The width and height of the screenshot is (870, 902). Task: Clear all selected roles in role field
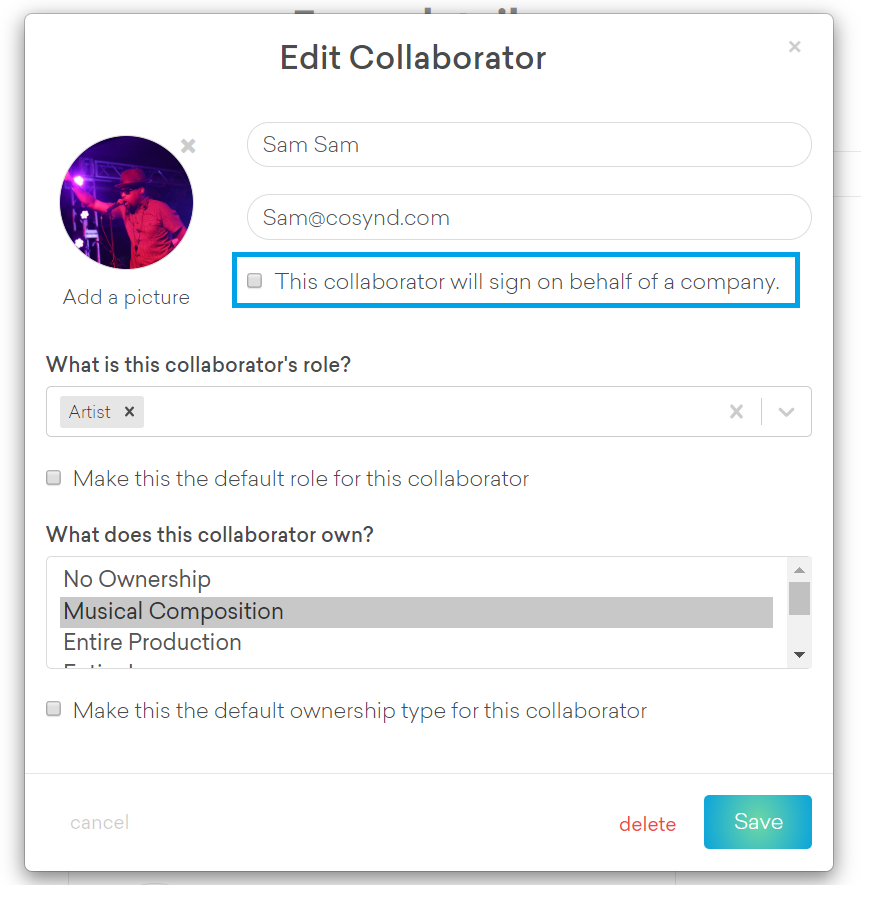pyautogui.click(x=736, y=411)
